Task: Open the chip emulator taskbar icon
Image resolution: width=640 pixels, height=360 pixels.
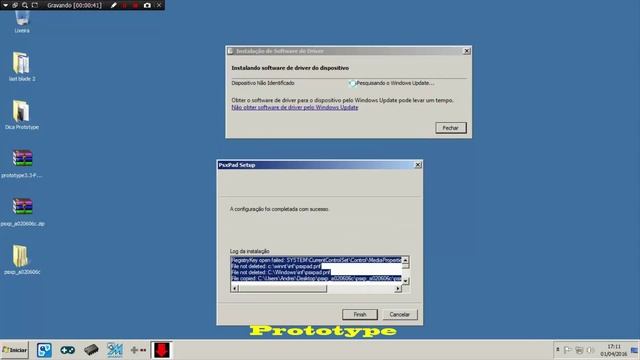Action: point(91,350)
